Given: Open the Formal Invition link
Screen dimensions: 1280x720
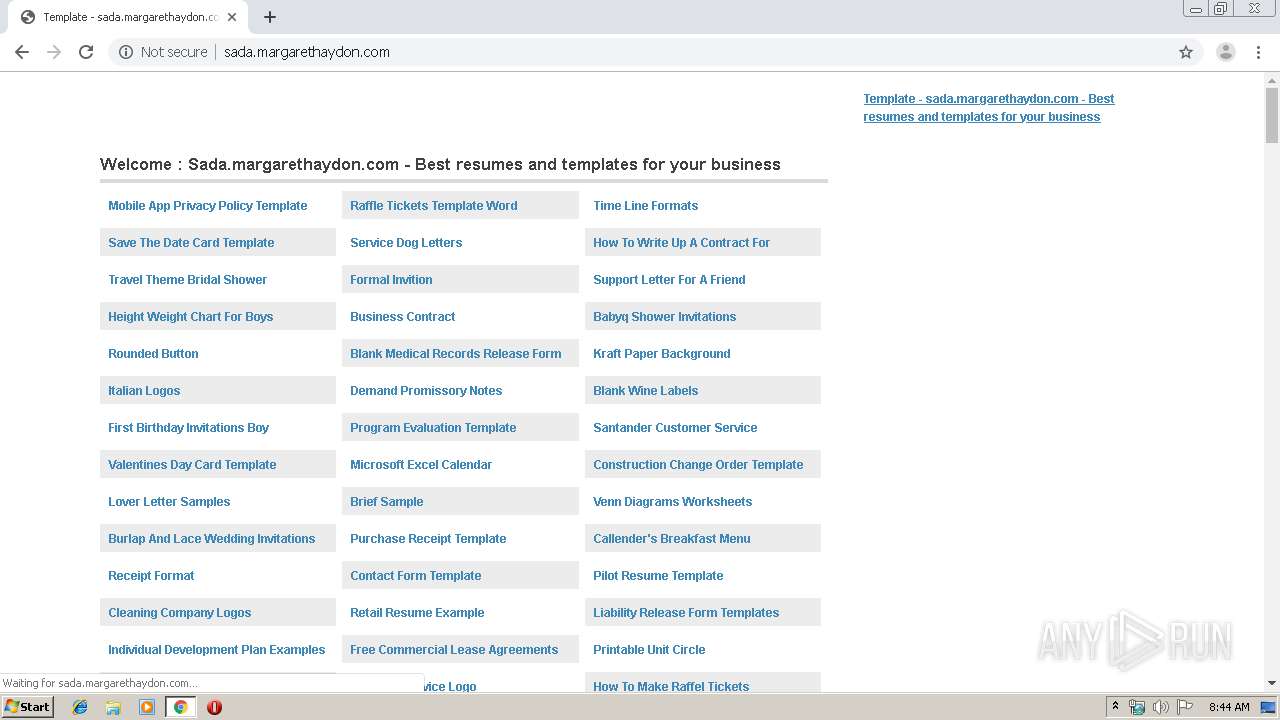Looking at the screenshot, I should tap(391, 279).
